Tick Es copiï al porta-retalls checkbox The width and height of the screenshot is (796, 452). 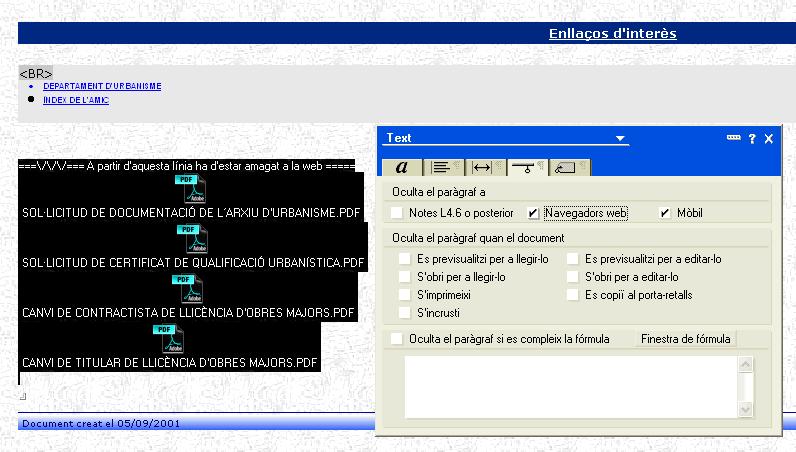point(573,295)
